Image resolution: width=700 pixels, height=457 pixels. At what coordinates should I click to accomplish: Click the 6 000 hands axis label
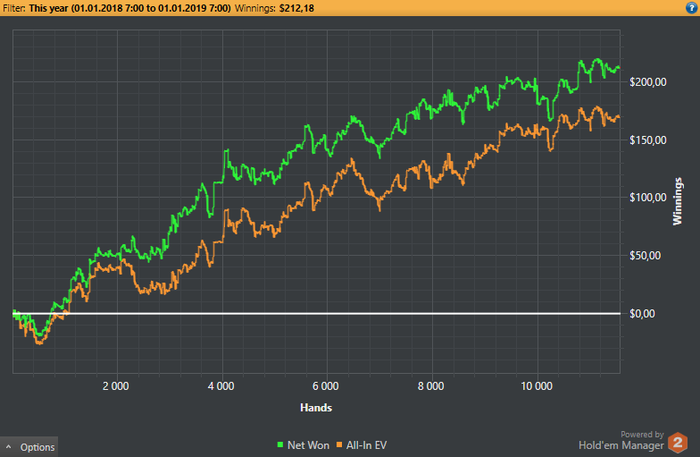326,386
